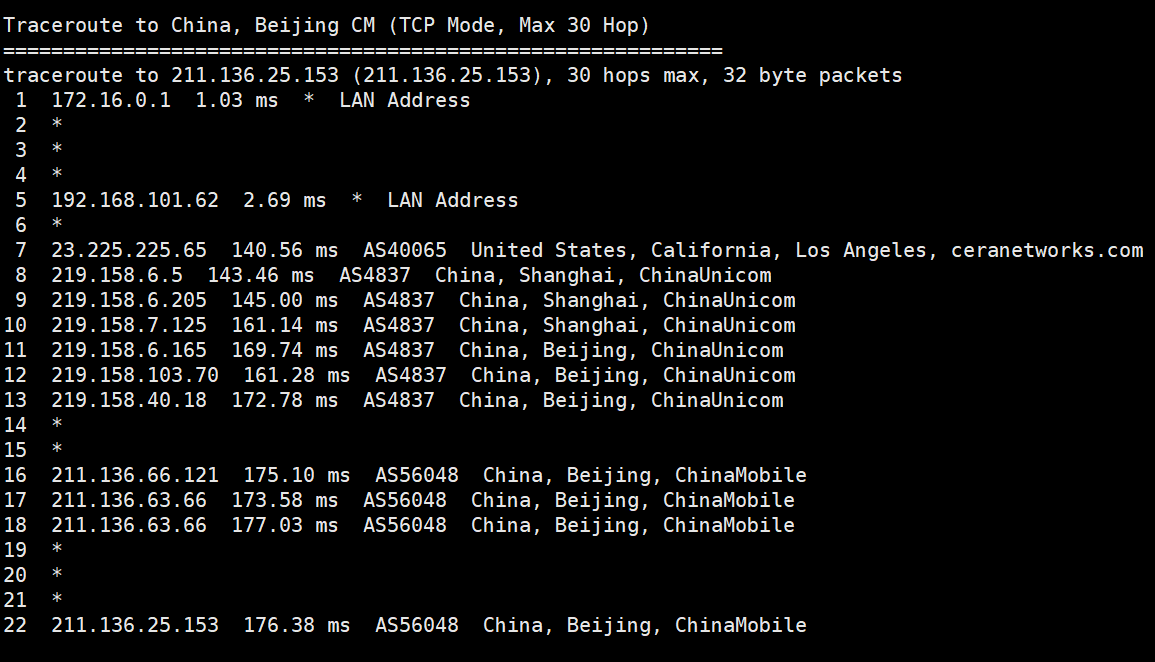Click the IP address 219.158.103.70
The height and width of the screenshot is (662, 1155).
click(x=135, y=375)
